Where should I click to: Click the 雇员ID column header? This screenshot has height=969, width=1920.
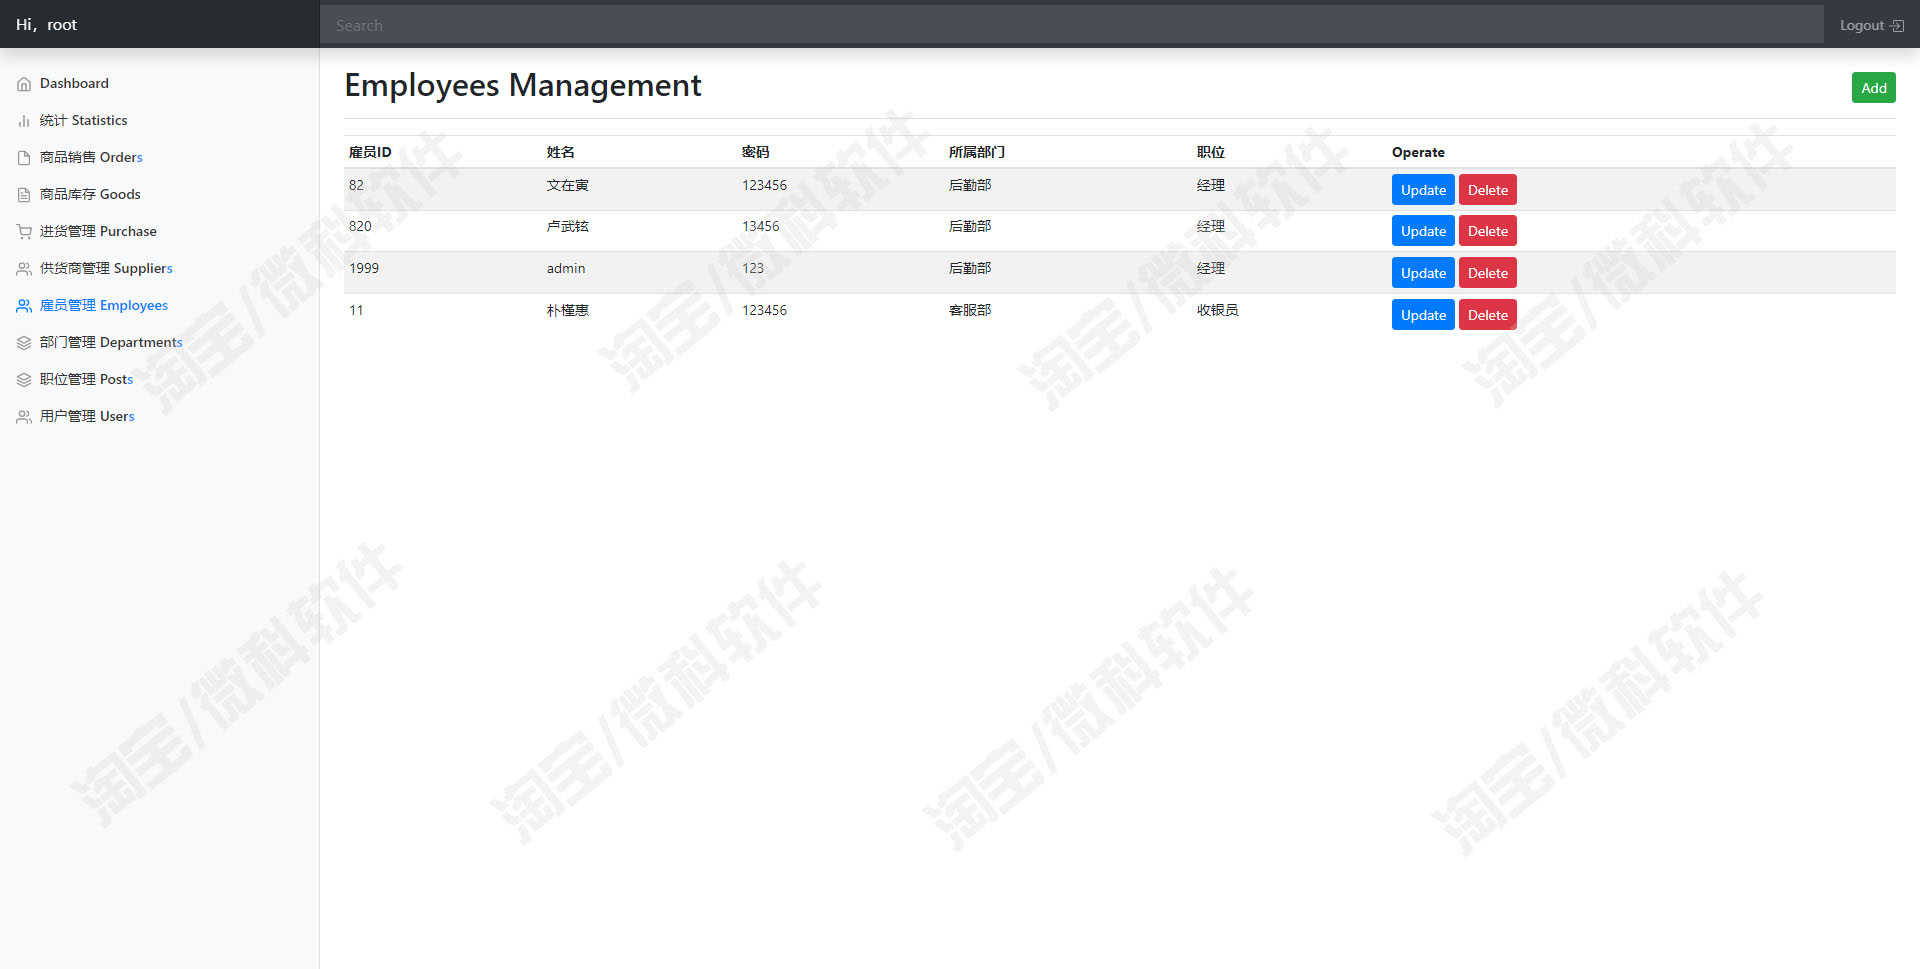click(370, 153)
